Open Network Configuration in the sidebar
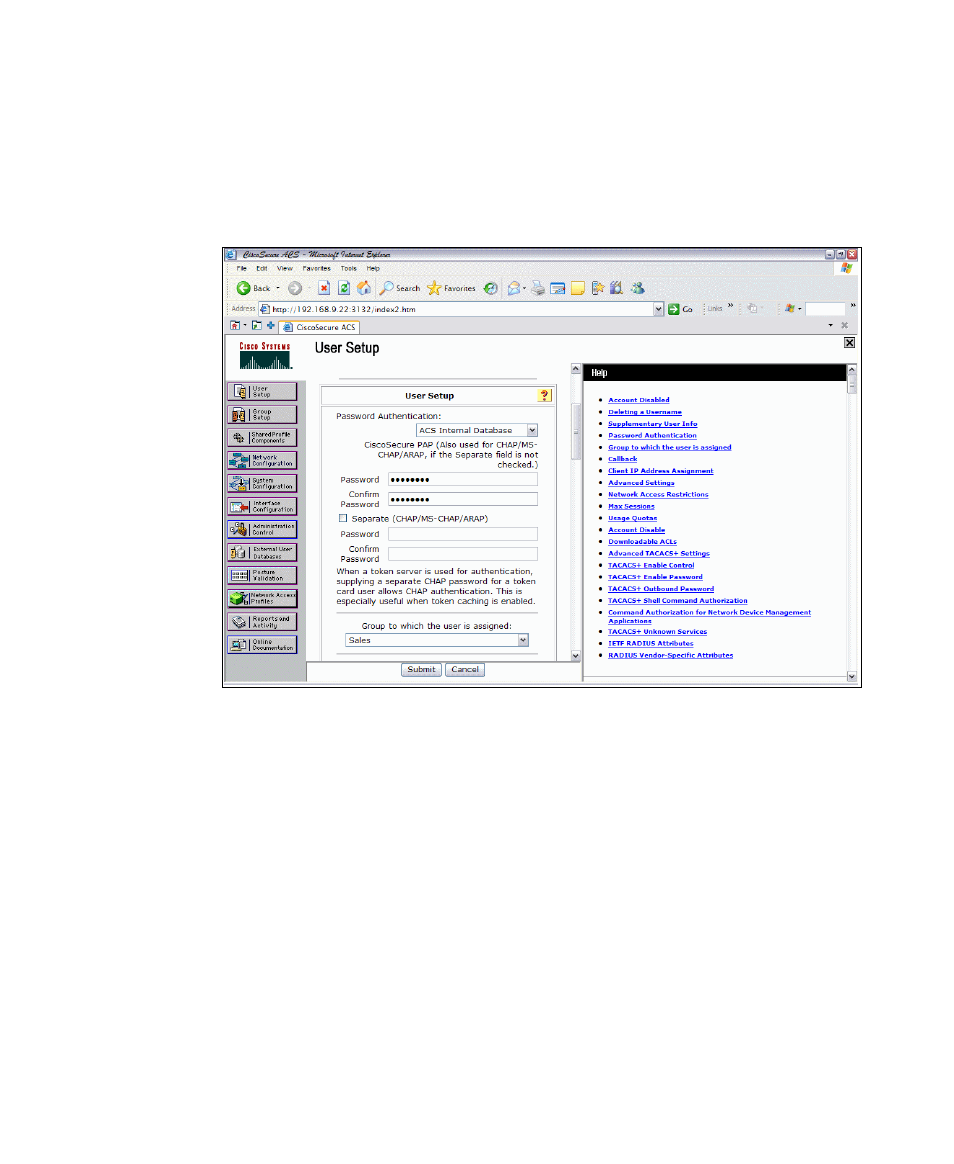The height and width of the screenshot is (1164, 954). 262,460
